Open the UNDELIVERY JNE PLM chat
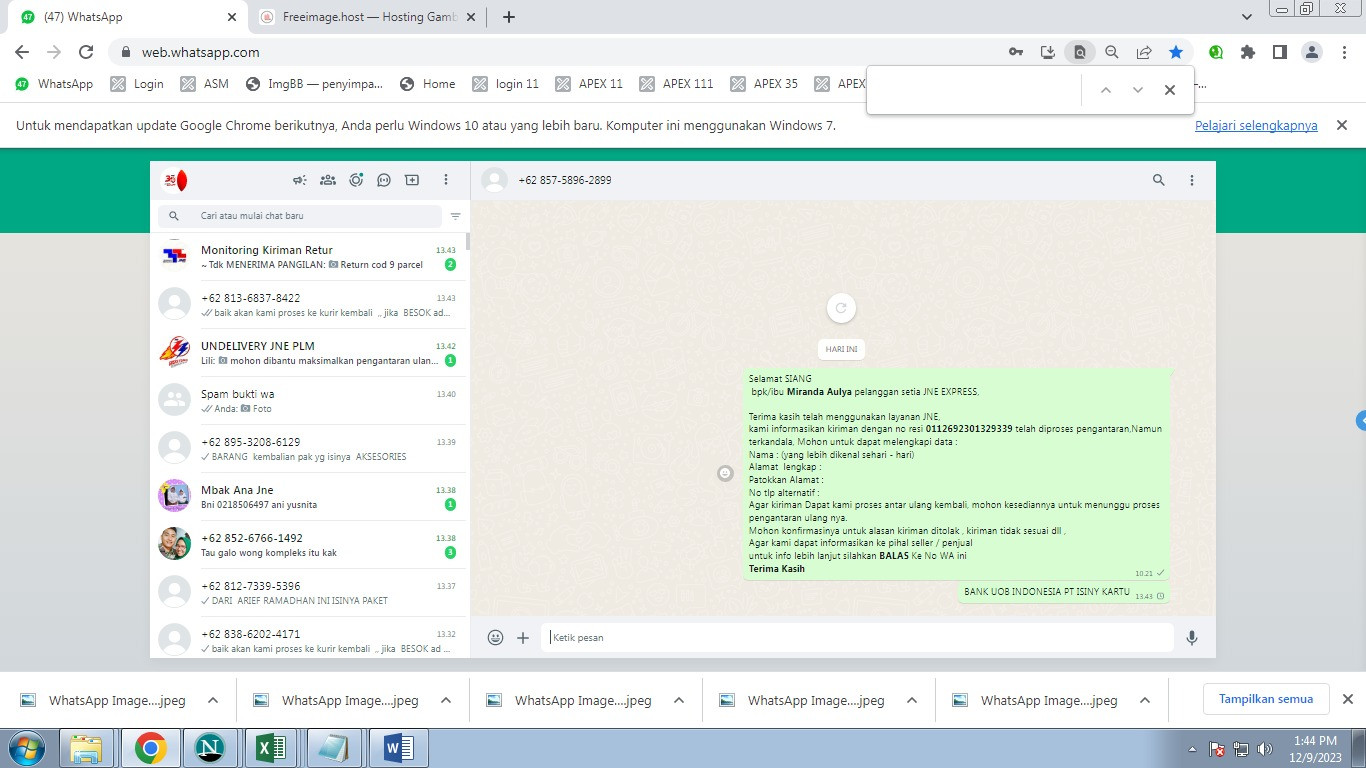 pos(309,353)
